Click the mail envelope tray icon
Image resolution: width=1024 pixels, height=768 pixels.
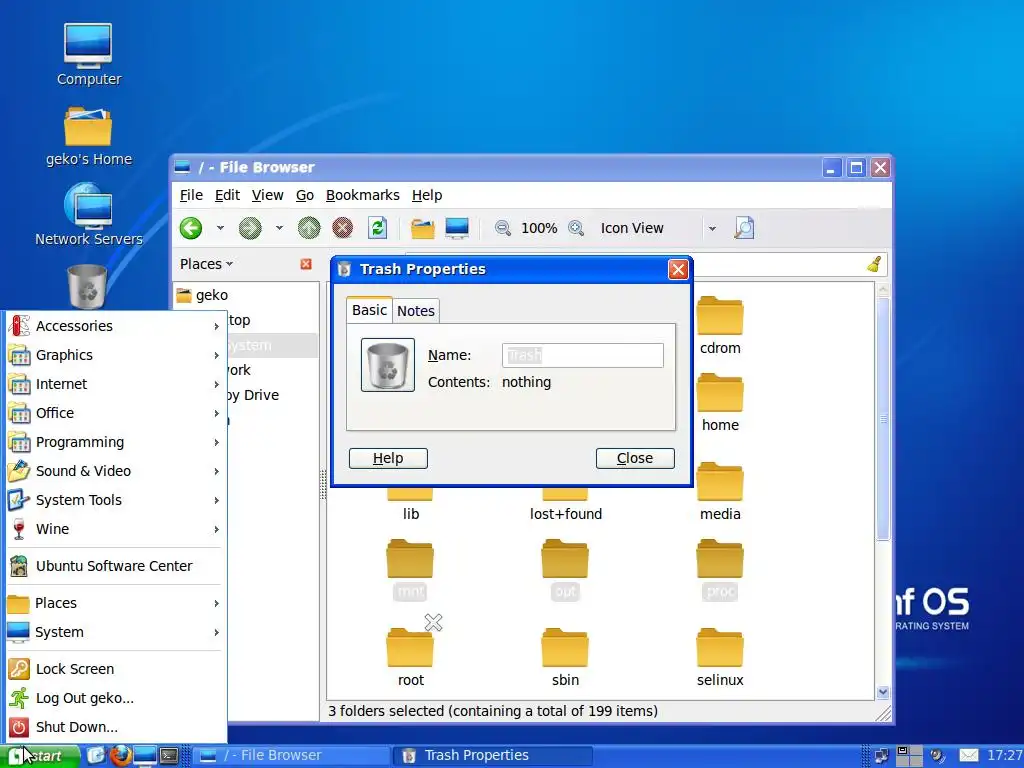pos(969,756)
